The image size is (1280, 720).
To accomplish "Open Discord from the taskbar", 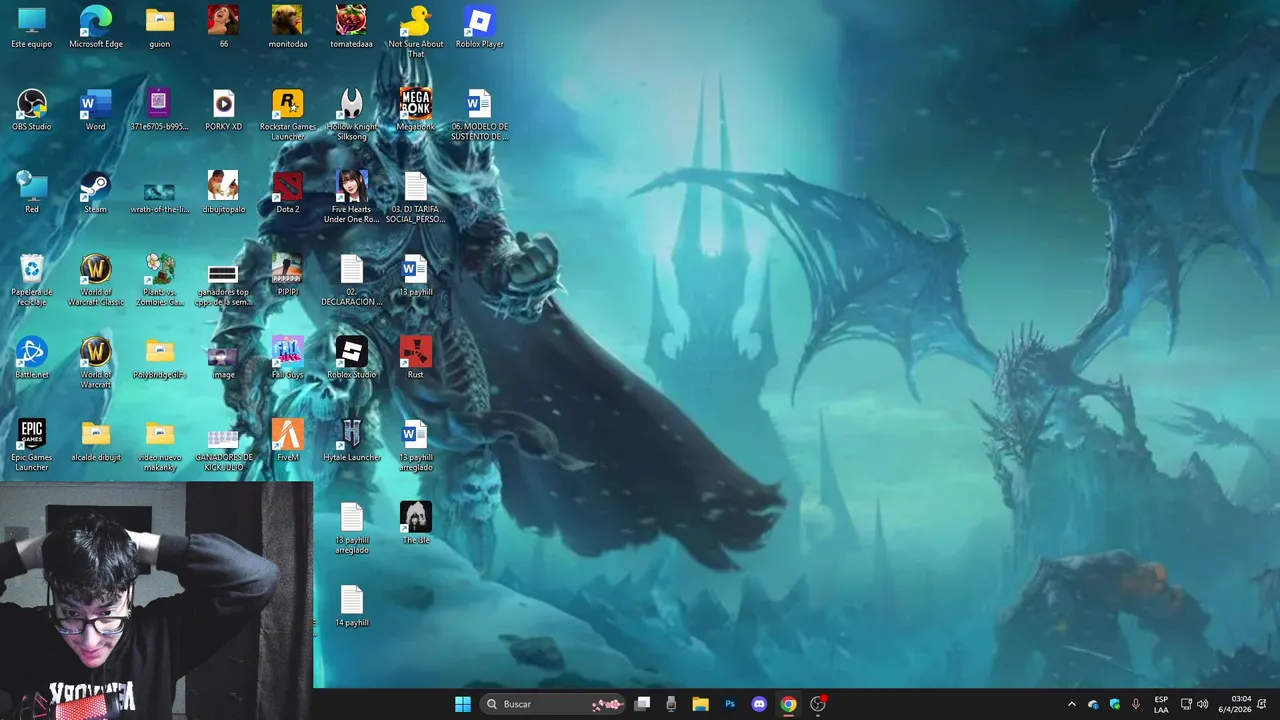I will pos(759,704).
